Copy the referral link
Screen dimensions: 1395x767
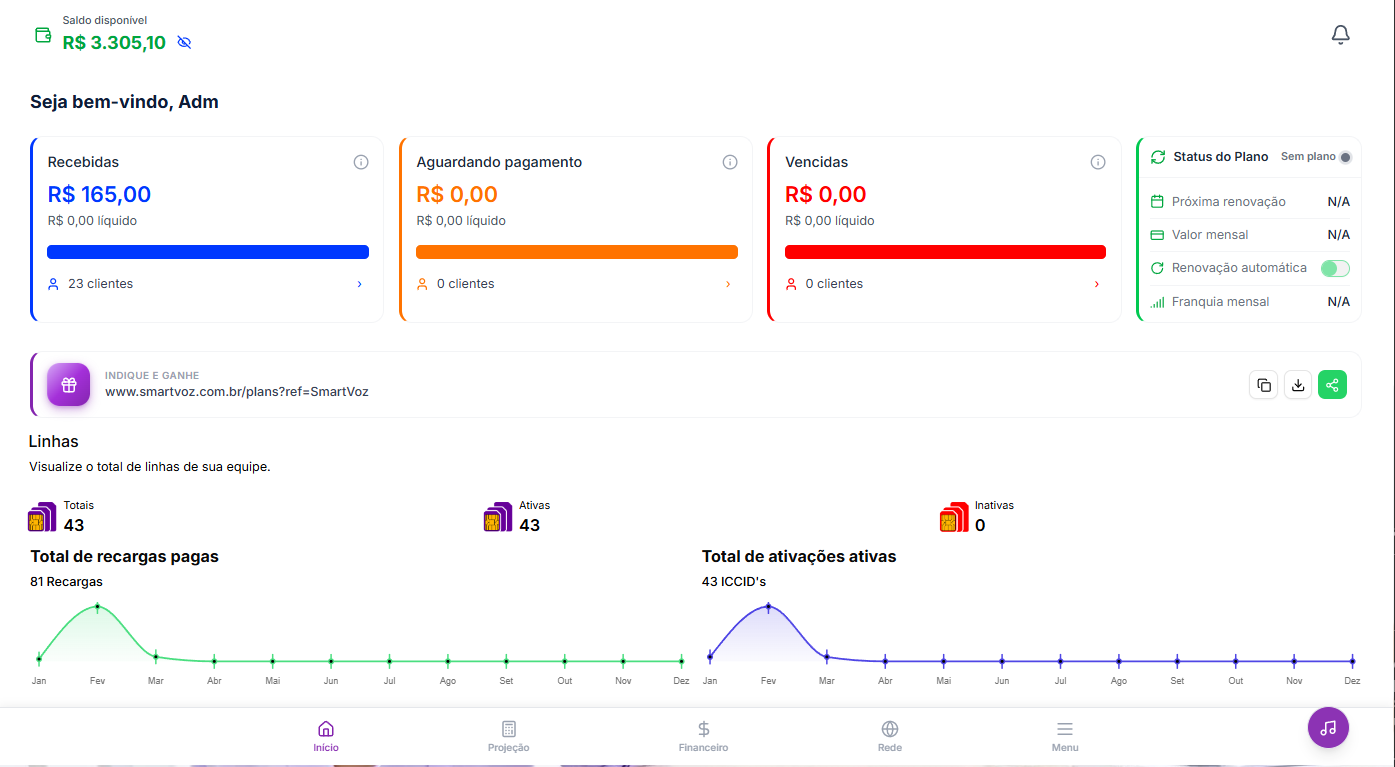click(x=1263, y=385)
